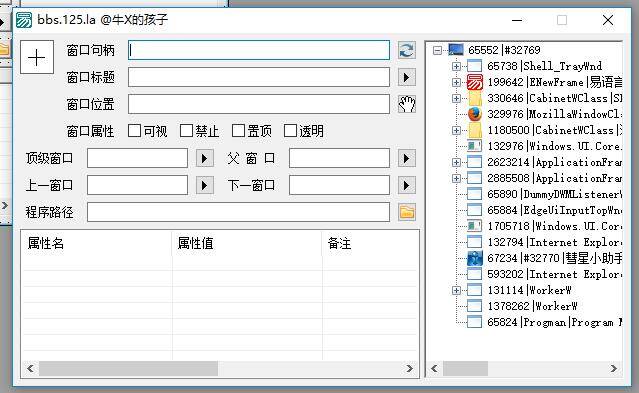Click the folder icon of 330646 CabinetWClass
The image size is (639, 393).
[474, 98]
